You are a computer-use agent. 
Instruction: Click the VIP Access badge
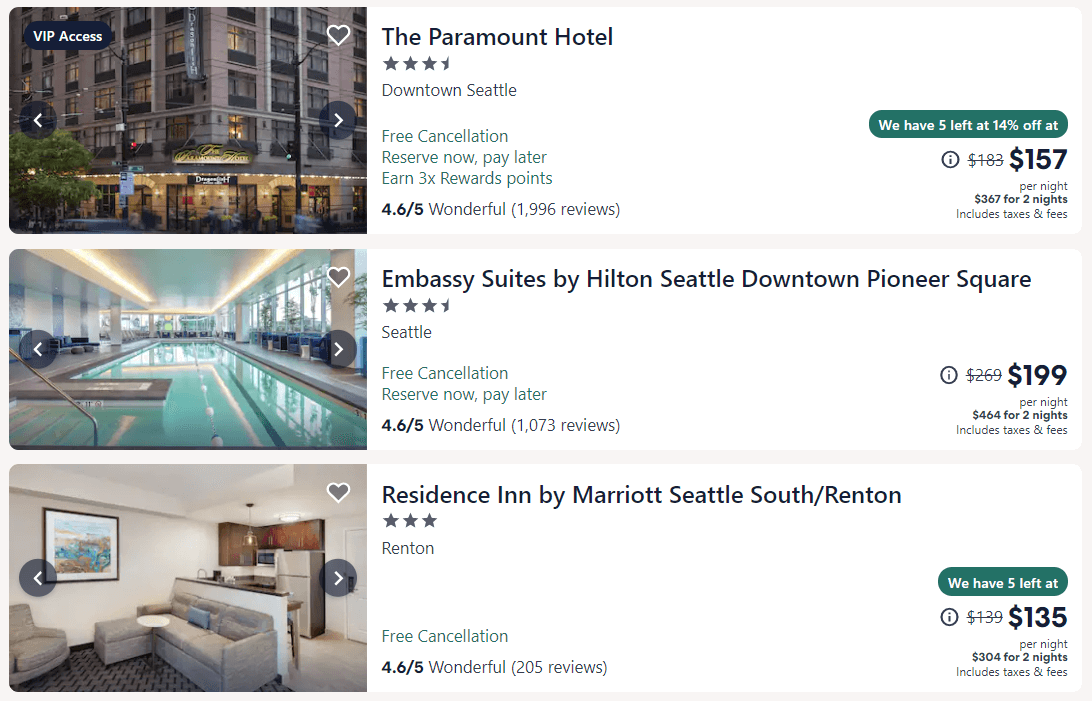pos(68,34)
